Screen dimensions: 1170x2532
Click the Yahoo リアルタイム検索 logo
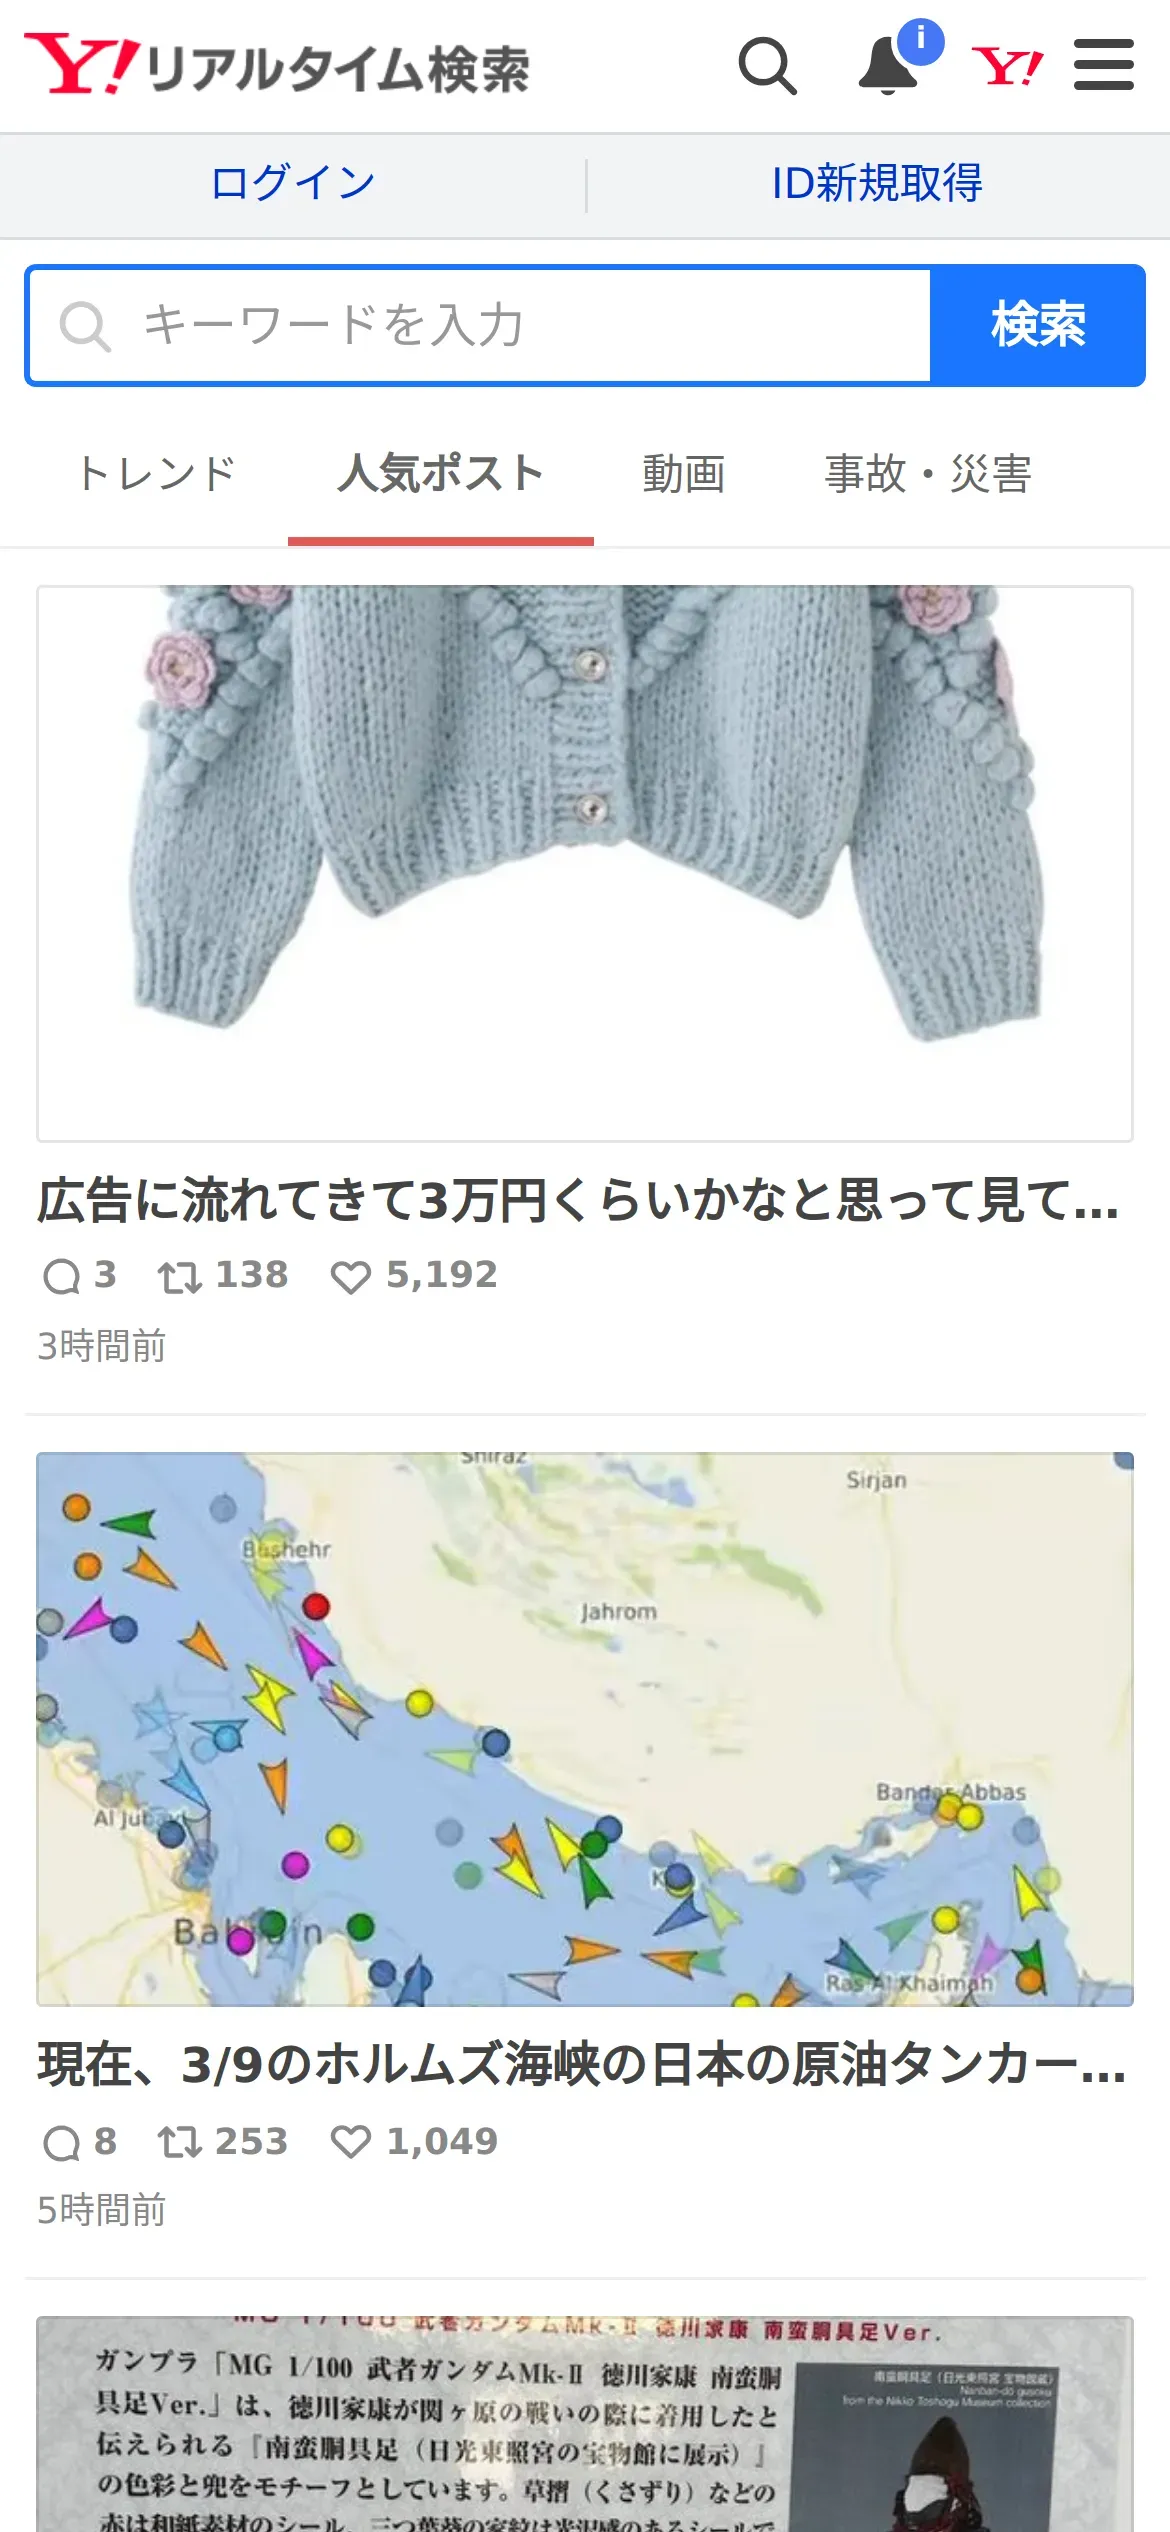pyautogui.click(x=277, y=66)
